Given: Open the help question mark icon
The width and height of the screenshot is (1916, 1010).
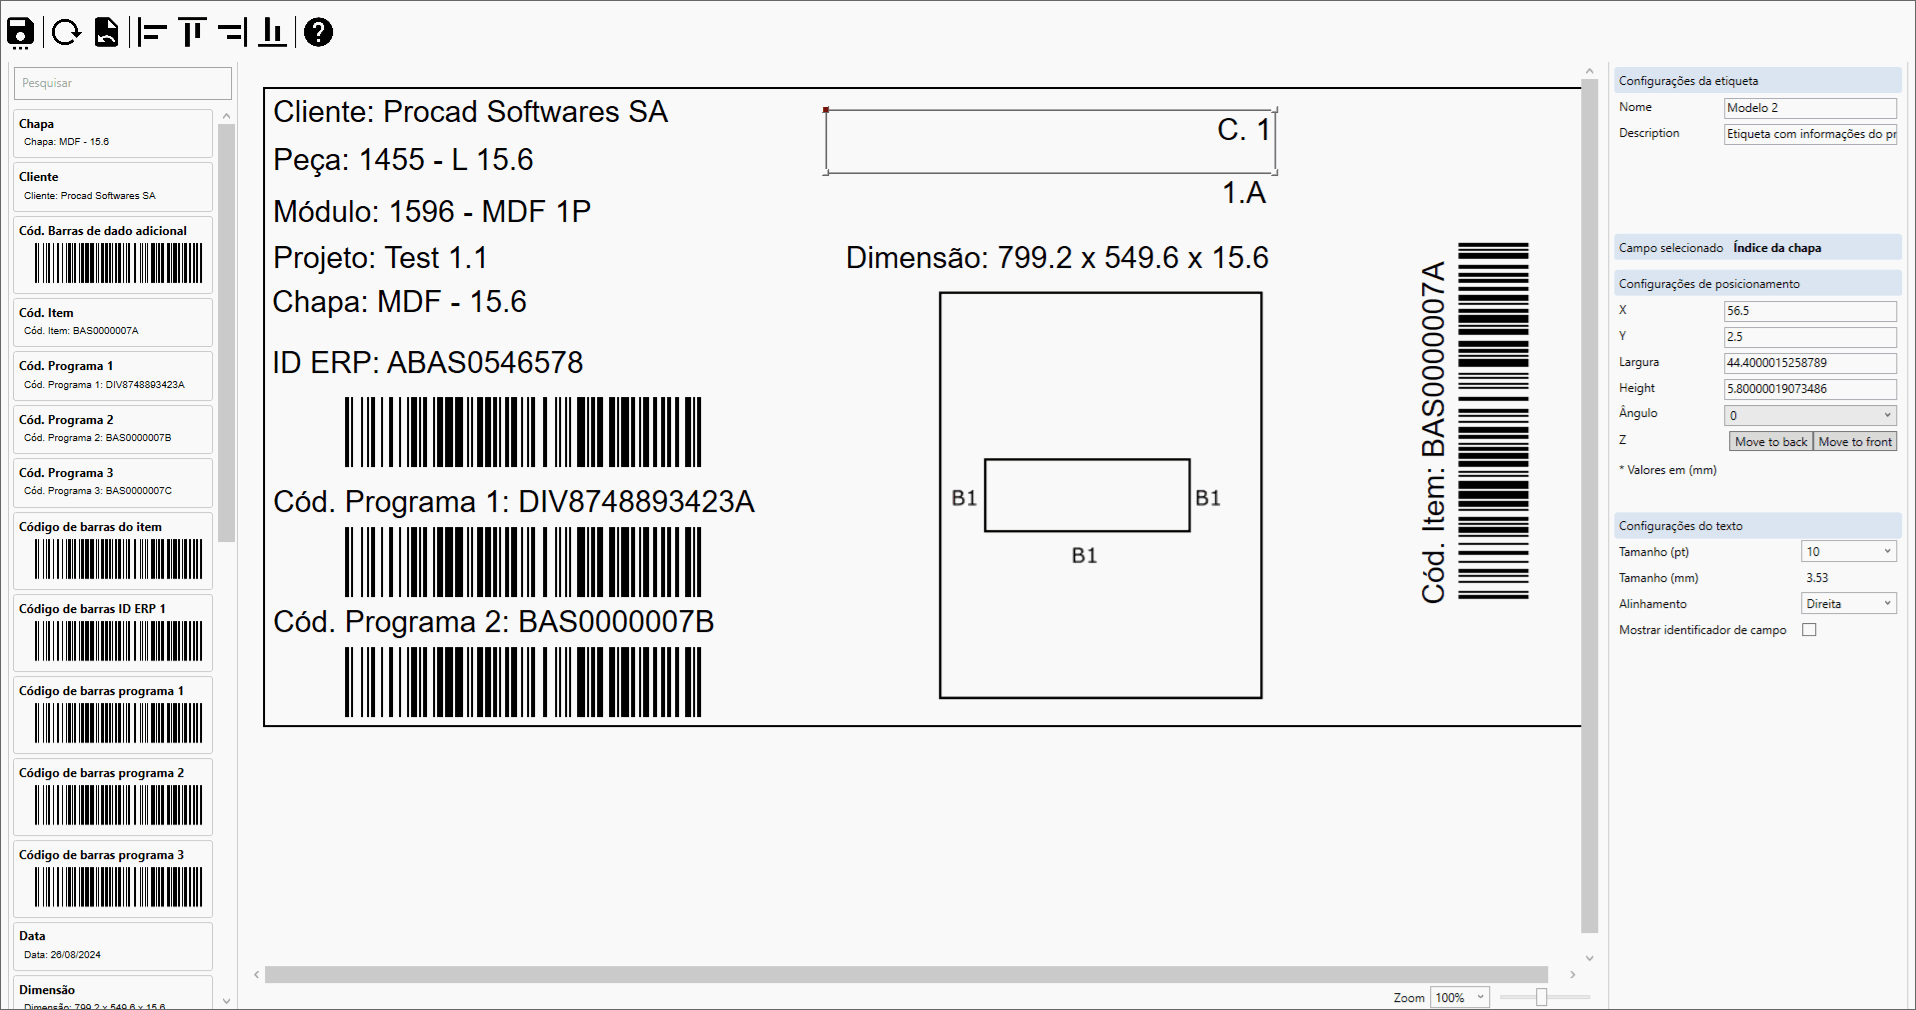Looking at the screenshot, I should point(318,33).
